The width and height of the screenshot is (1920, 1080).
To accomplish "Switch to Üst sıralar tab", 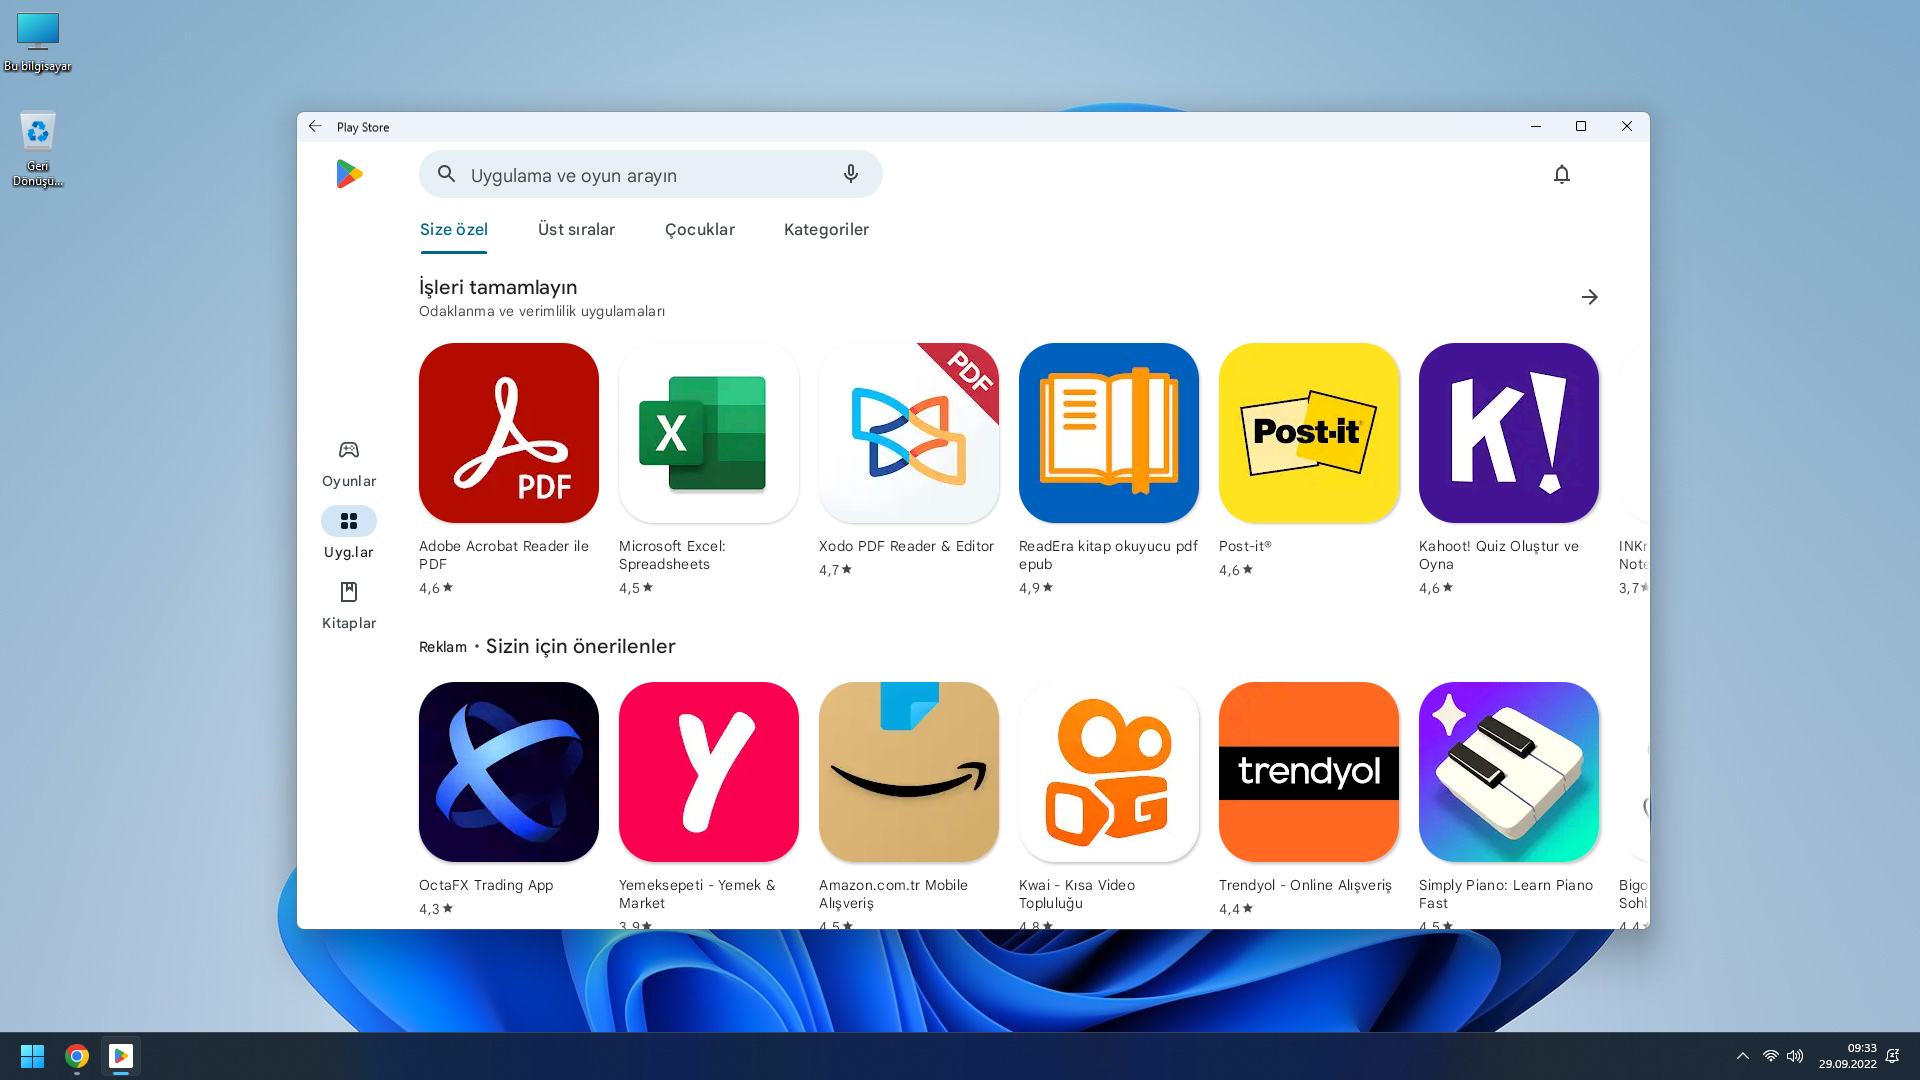I will (x=576, y=229).
